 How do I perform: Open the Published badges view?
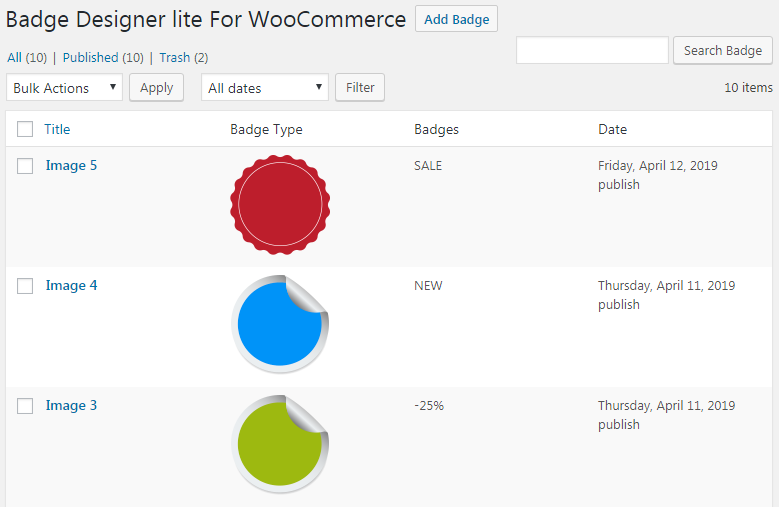tap(90, 58)
